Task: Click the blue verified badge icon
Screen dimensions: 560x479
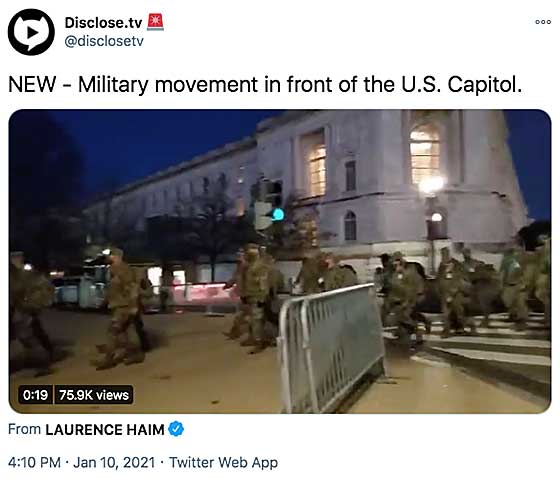Action: [x=176, y=429]
